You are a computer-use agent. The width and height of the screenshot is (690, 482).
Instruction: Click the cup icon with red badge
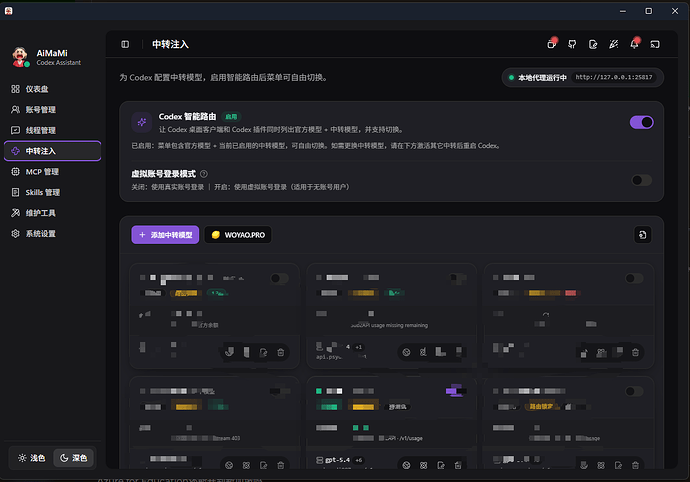click(x=551, y=44)
